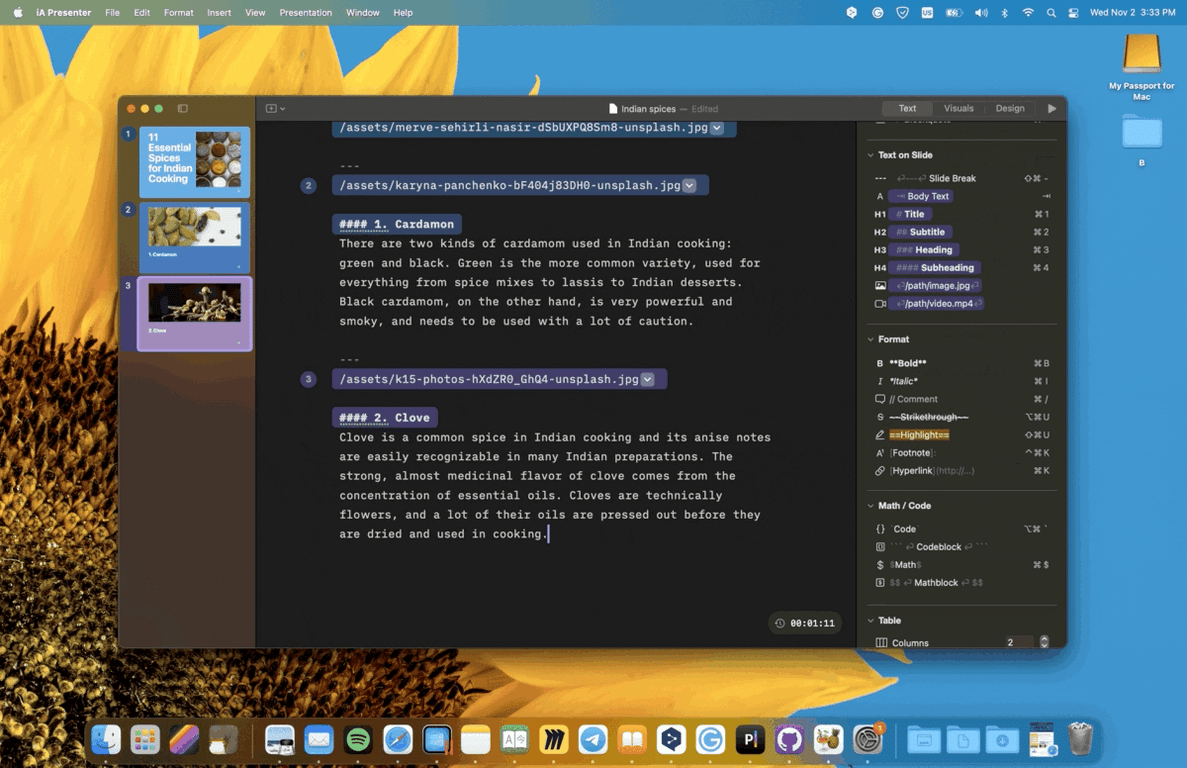Select slide 2 Cardamon thumbnail
Screen dimensions: 1187x768
[x=194, y=238]
